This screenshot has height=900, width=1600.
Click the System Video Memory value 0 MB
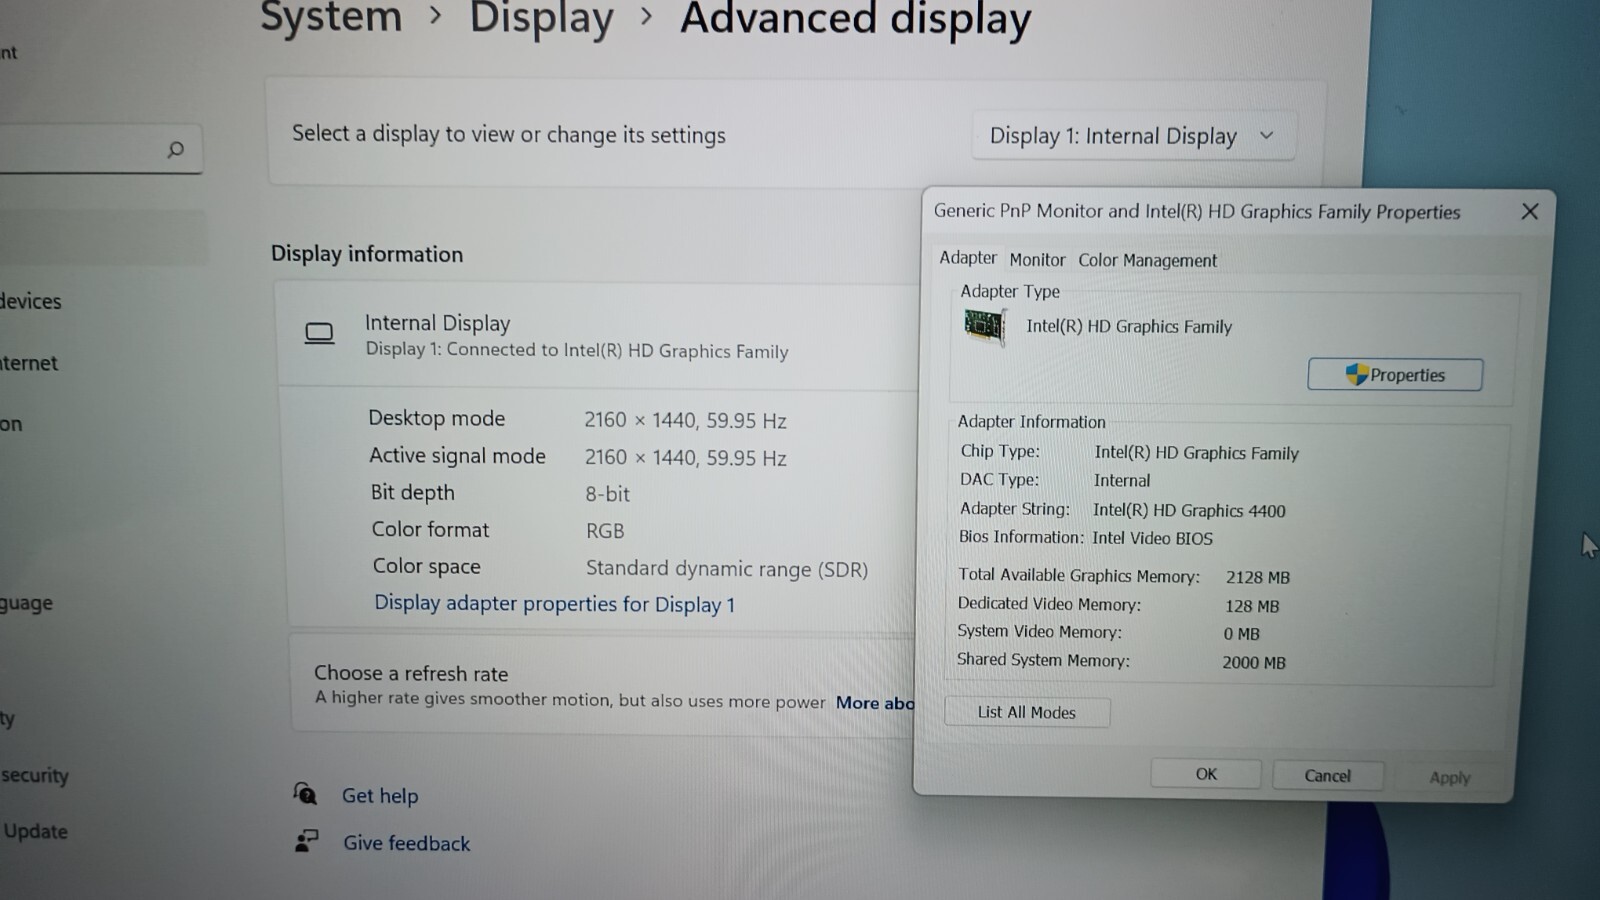(x=1241, y=634)
